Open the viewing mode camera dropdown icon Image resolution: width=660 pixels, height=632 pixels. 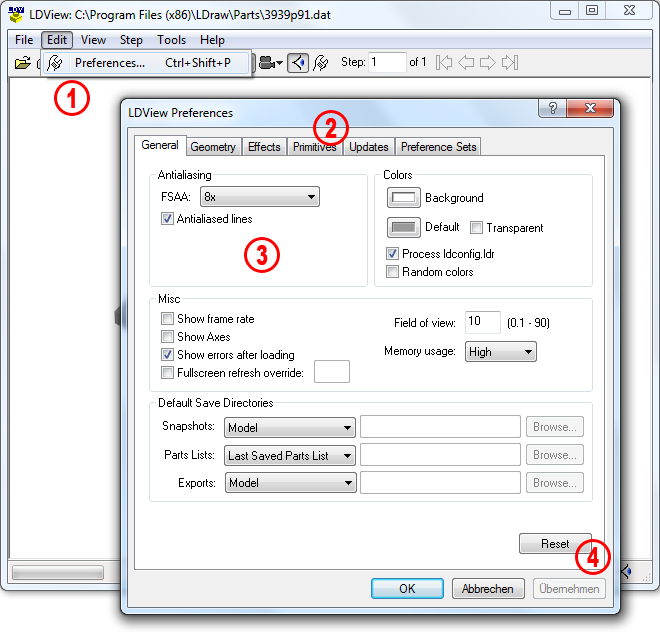(x=271, y=63)
